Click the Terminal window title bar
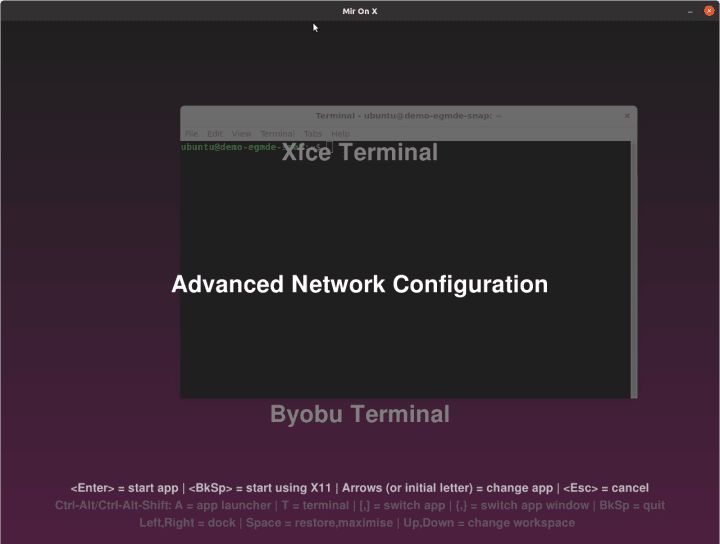This screenshot has width=720, height=544. tap(408, 116)
